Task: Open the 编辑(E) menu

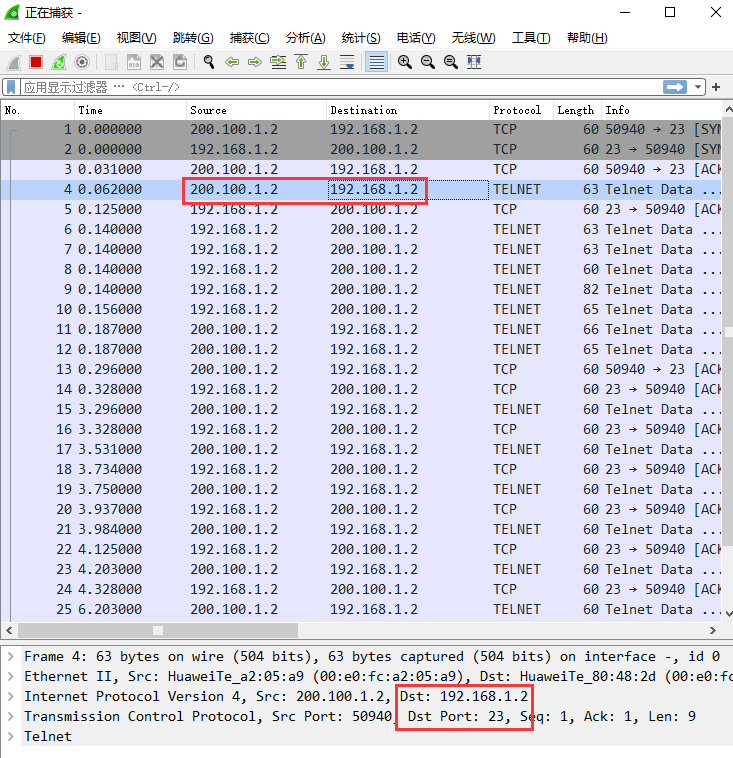Action: click(81, 38)
